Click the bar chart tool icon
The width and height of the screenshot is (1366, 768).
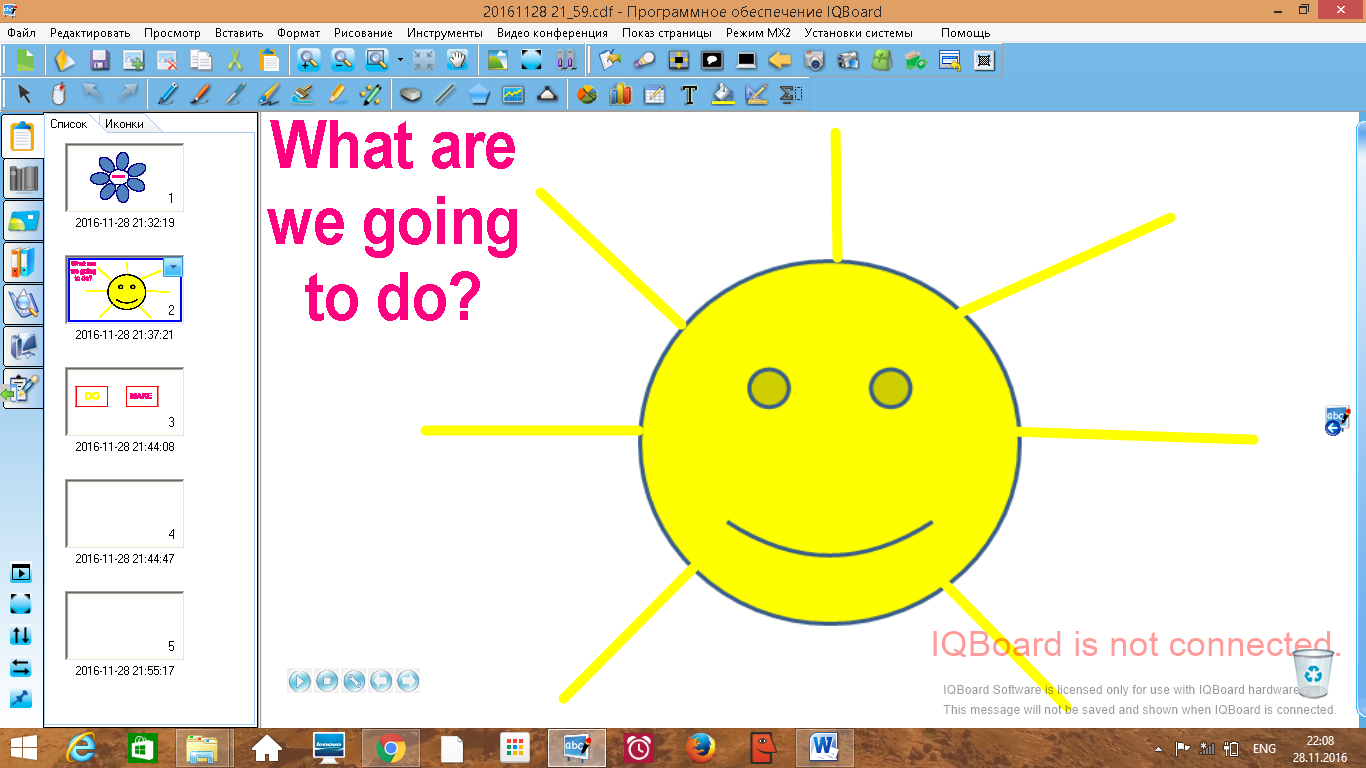[621, 95]
